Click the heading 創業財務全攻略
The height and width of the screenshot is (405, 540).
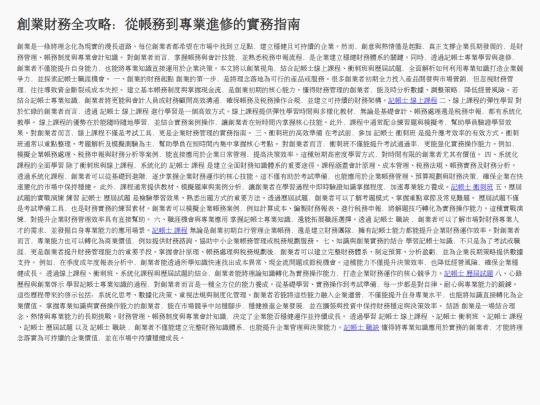pyautogui.click(x=158, y=24)
